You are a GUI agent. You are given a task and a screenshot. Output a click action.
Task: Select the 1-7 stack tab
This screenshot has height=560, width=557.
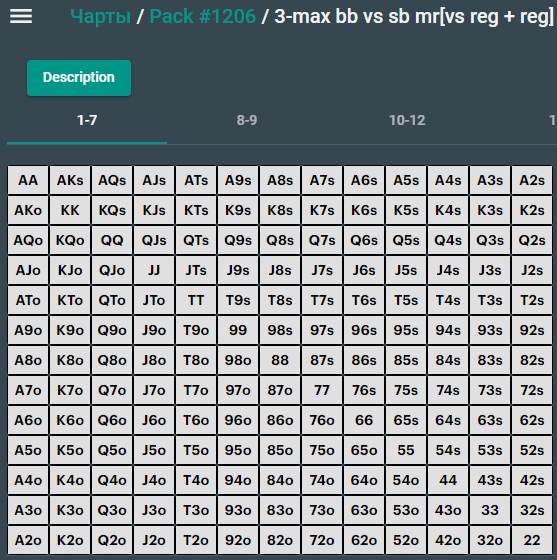coord(87,121)
